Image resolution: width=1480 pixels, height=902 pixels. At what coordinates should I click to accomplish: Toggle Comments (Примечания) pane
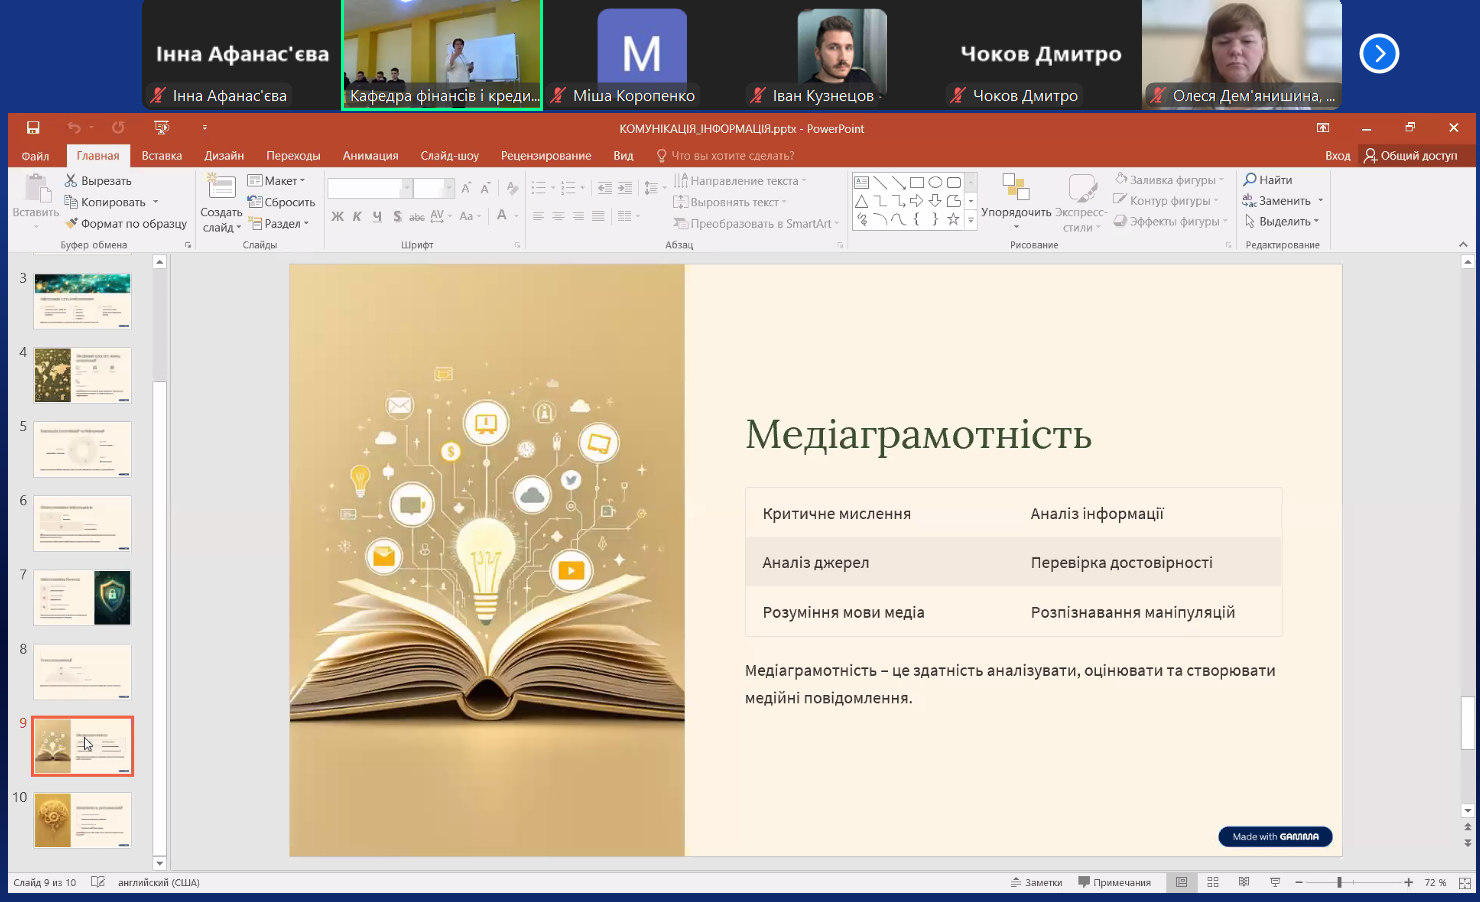click(x=1114, y=882)
